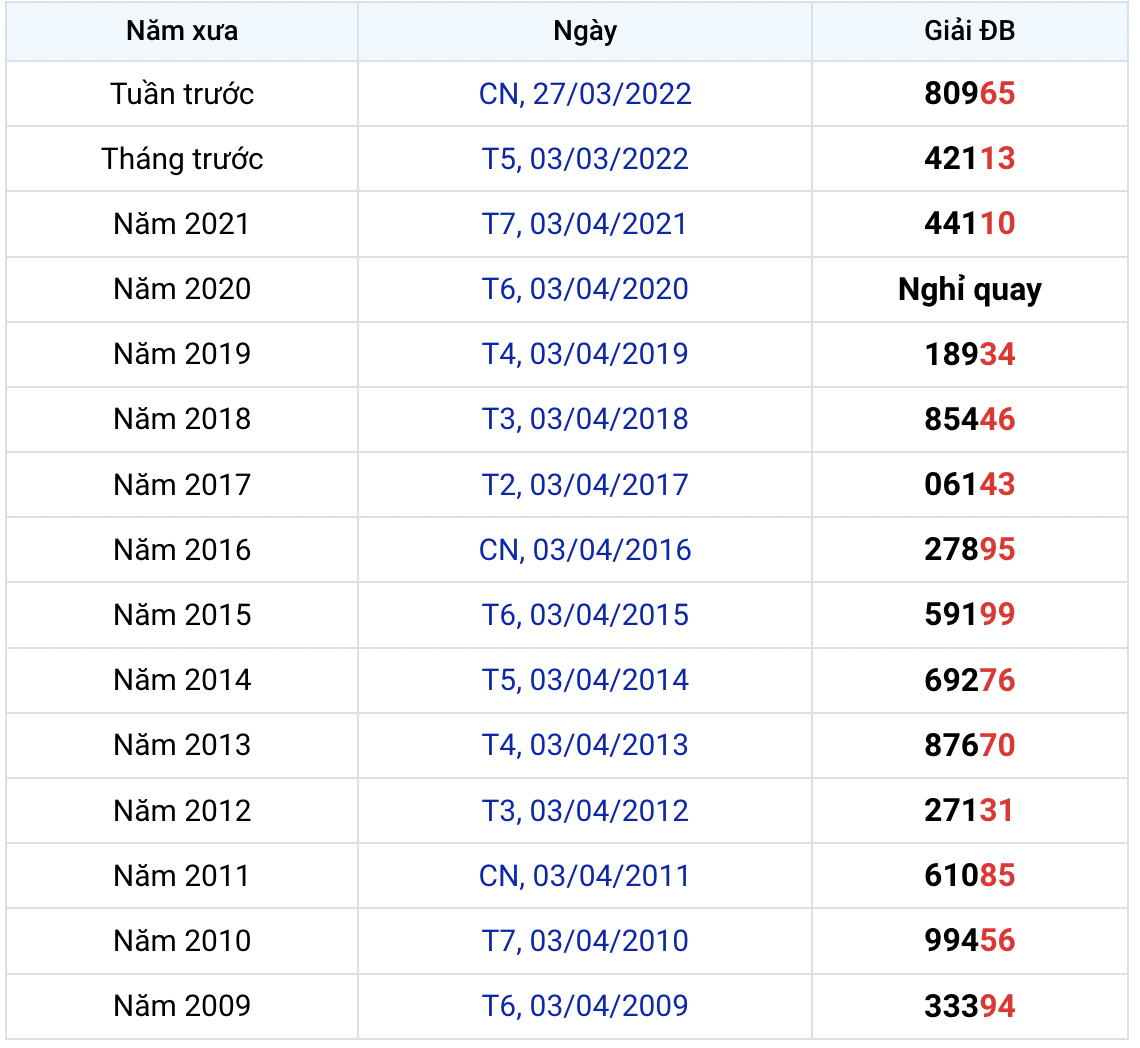Open the T4, 03/04/2013 date link
1140x1048 pixels.
click(585, 745)
